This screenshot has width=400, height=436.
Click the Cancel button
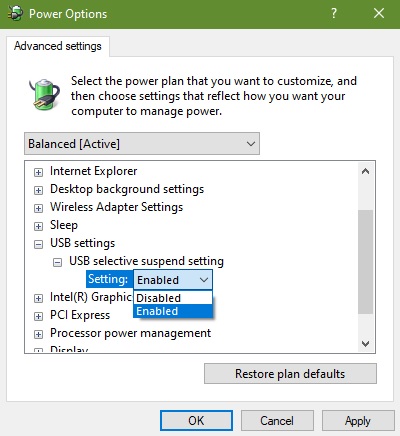277,421
